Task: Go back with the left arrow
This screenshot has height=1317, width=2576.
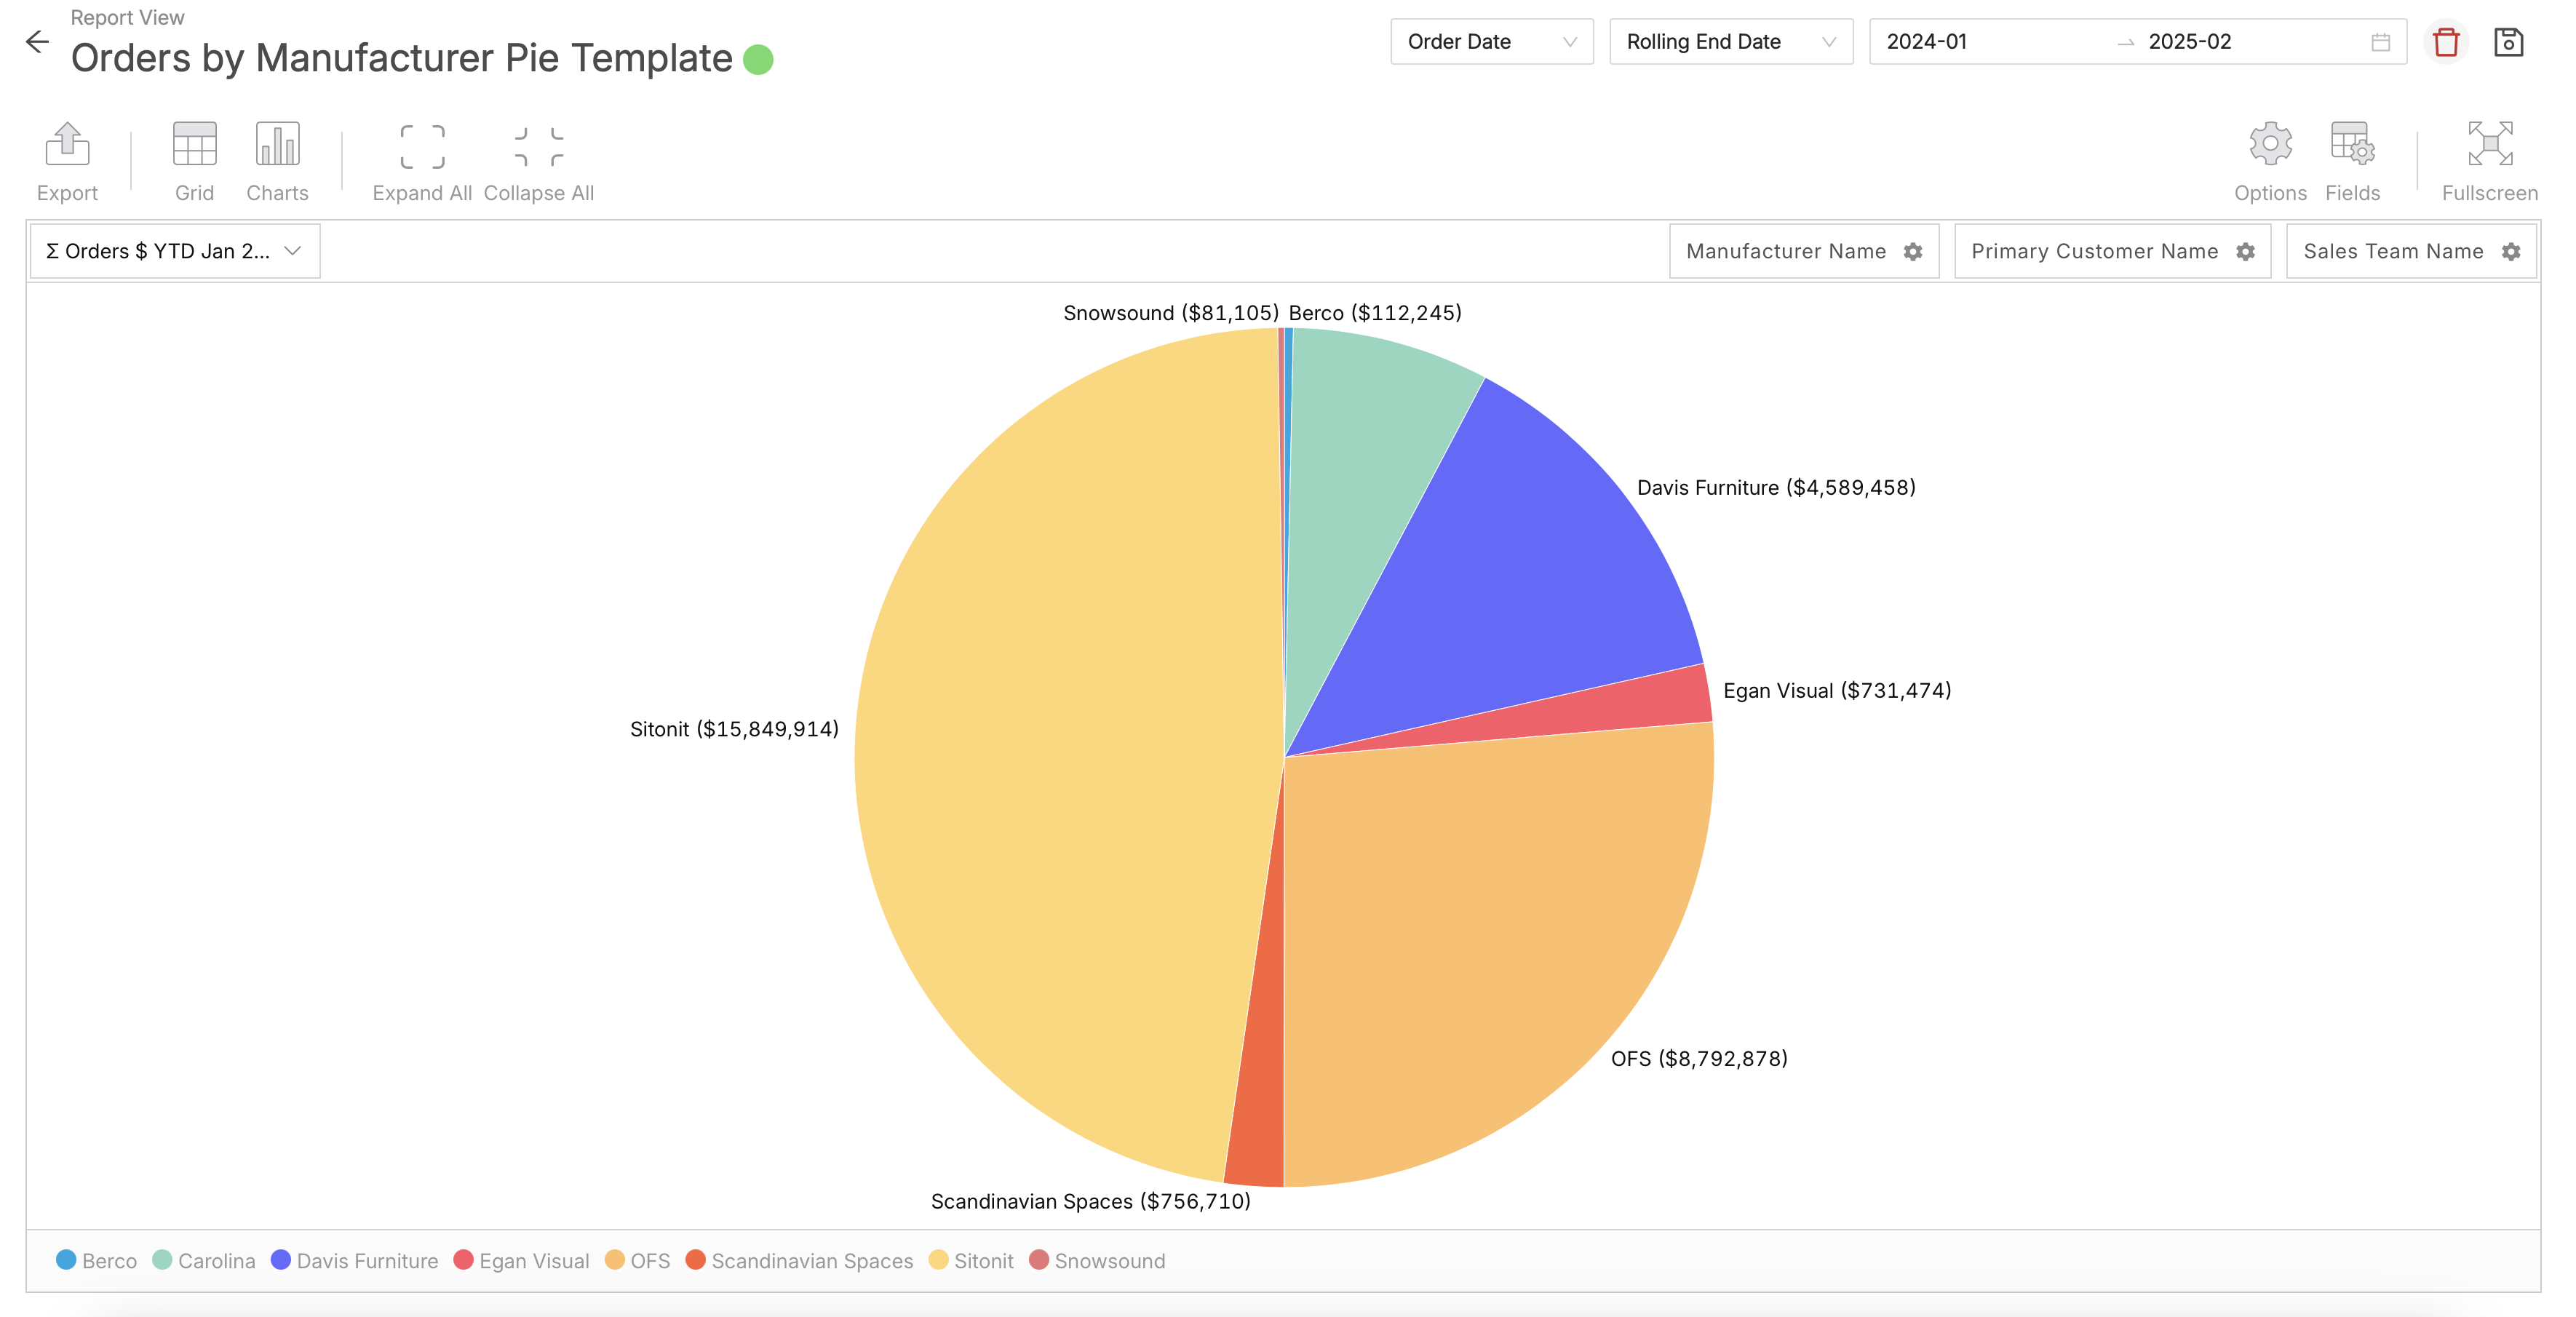Action: tap(37, 42)
